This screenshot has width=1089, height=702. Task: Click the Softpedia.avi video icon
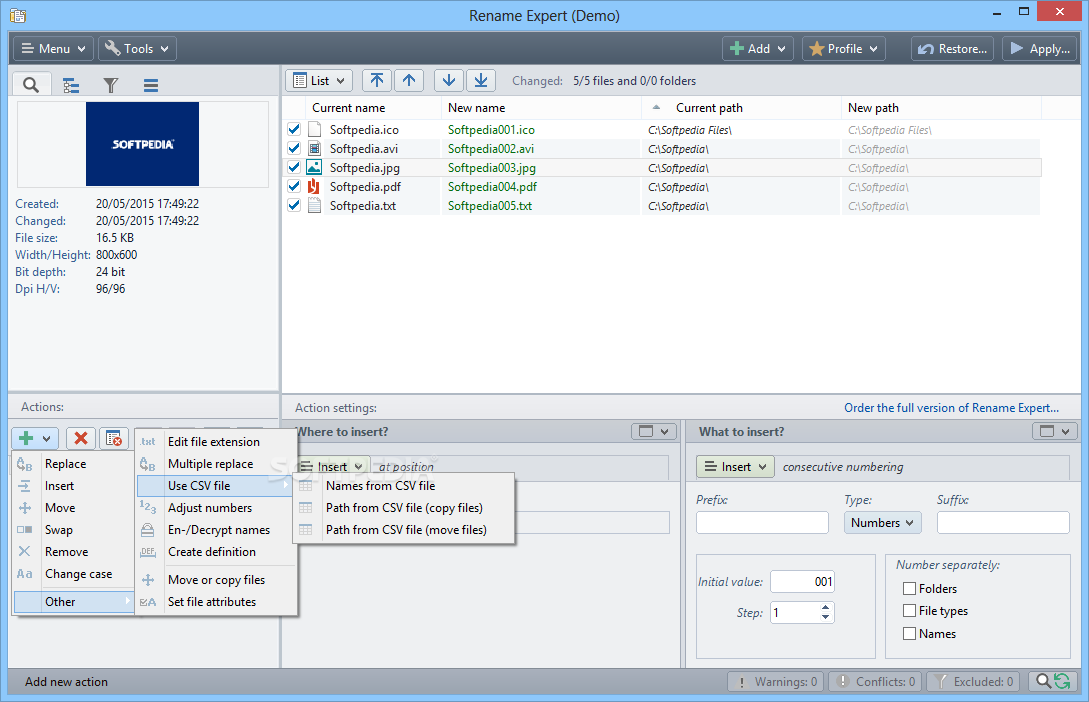314,149
